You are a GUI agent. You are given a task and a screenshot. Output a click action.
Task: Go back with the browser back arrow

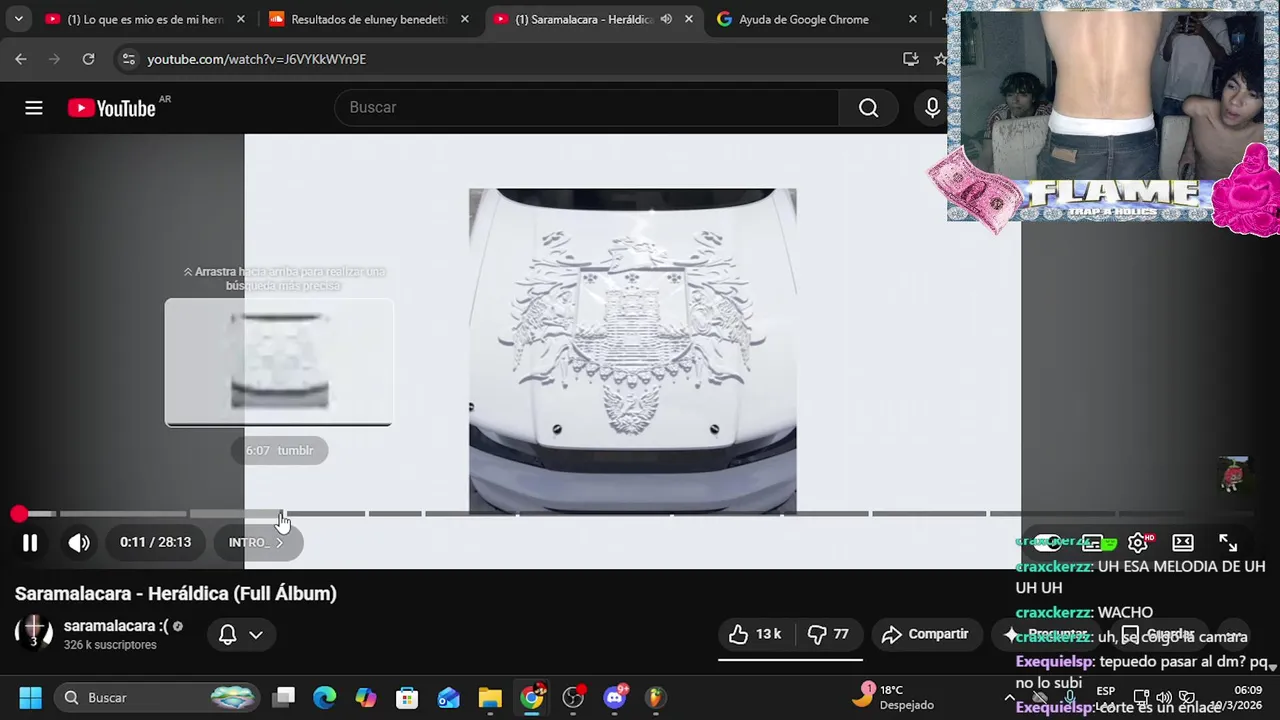(21, 59)
